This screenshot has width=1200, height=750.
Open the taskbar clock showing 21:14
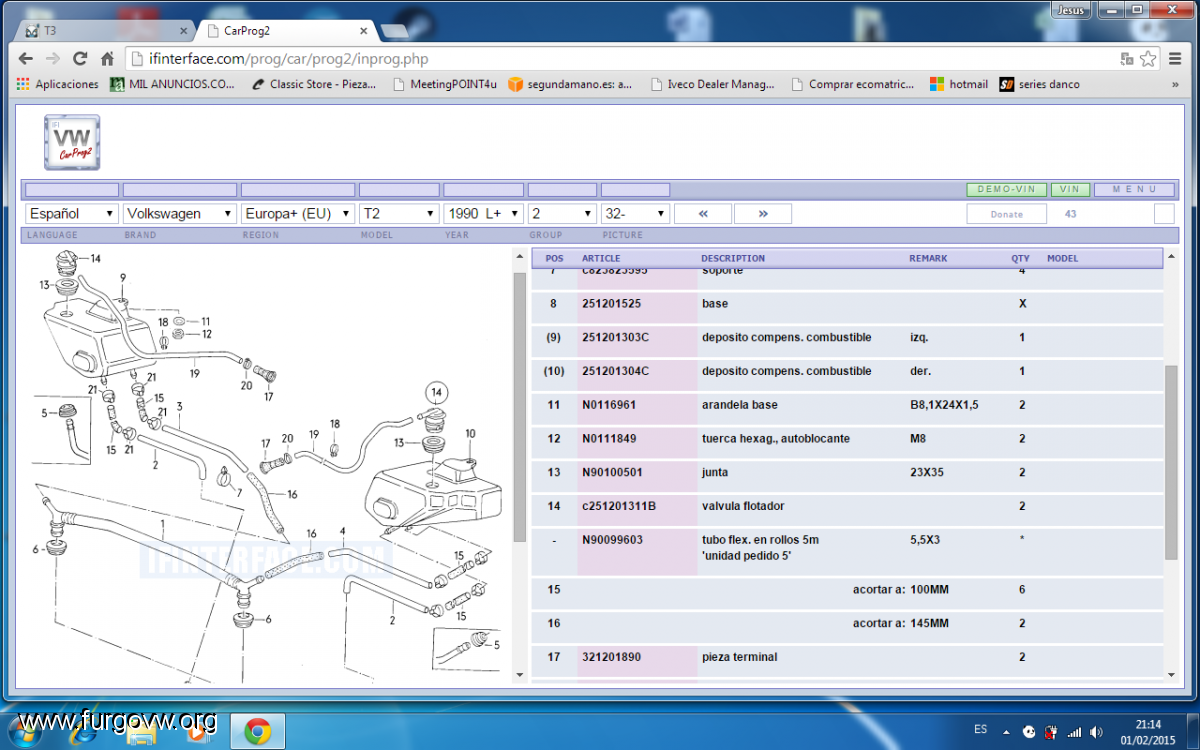click(1148, 732)
